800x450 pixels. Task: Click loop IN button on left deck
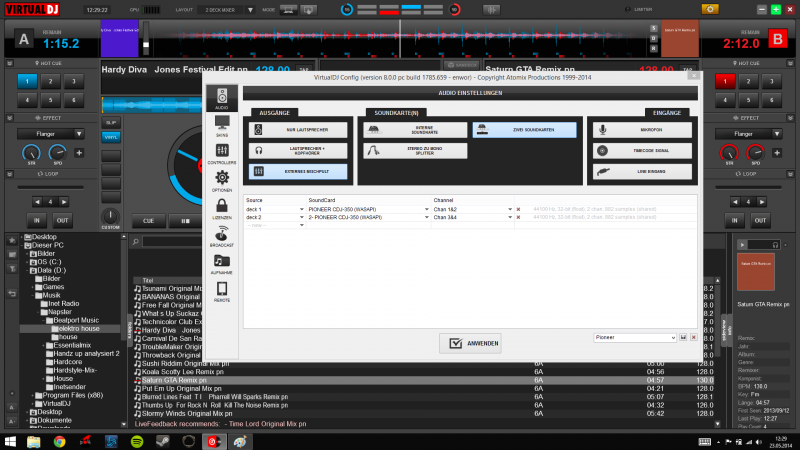pos(37,220)
